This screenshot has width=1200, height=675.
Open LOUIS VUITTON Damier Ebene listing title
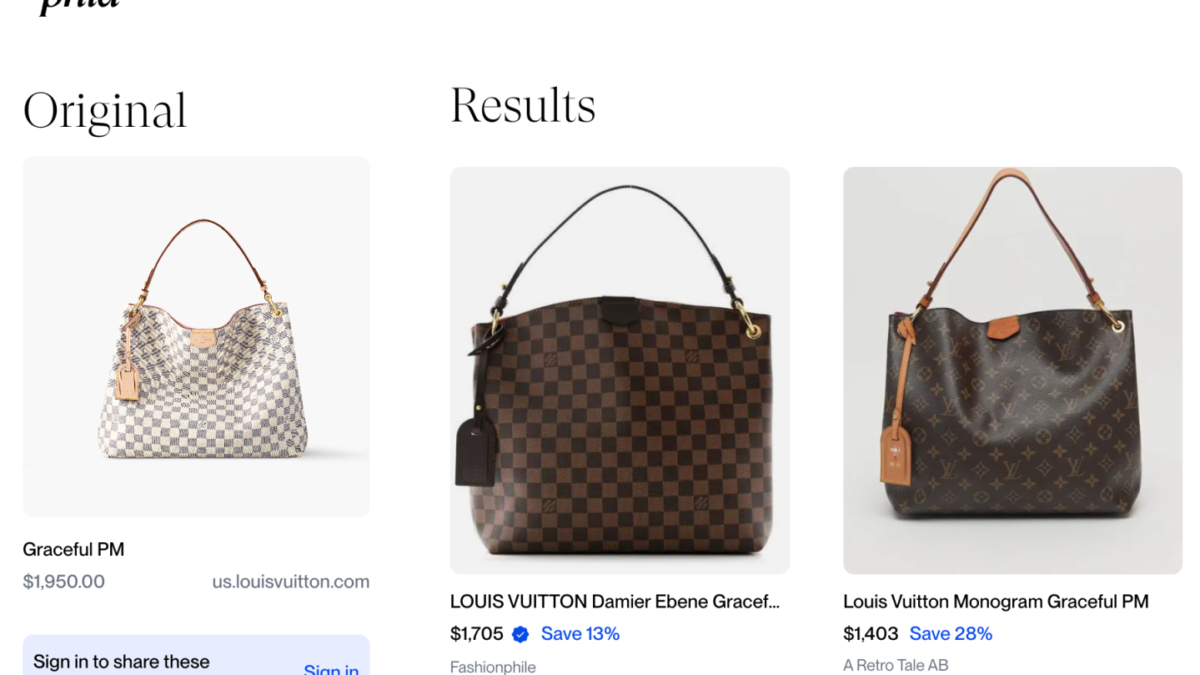click(614, 601)
